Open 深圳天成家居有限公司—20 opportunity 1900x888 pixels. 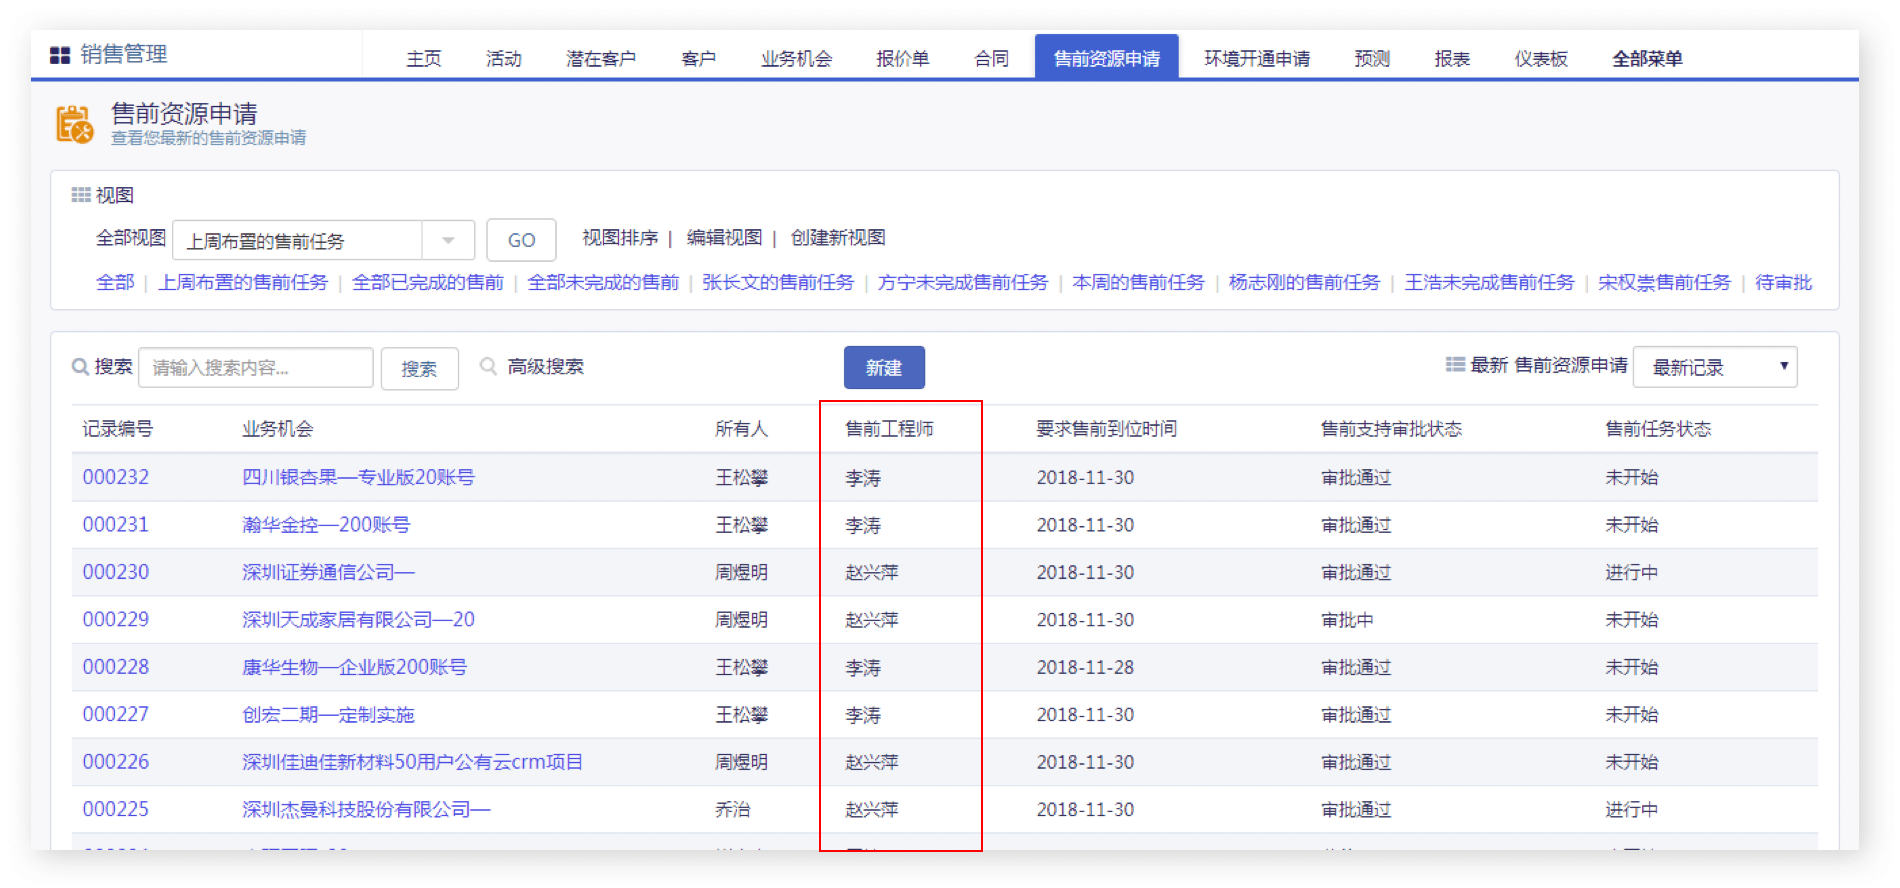click(x=358, y=620)
